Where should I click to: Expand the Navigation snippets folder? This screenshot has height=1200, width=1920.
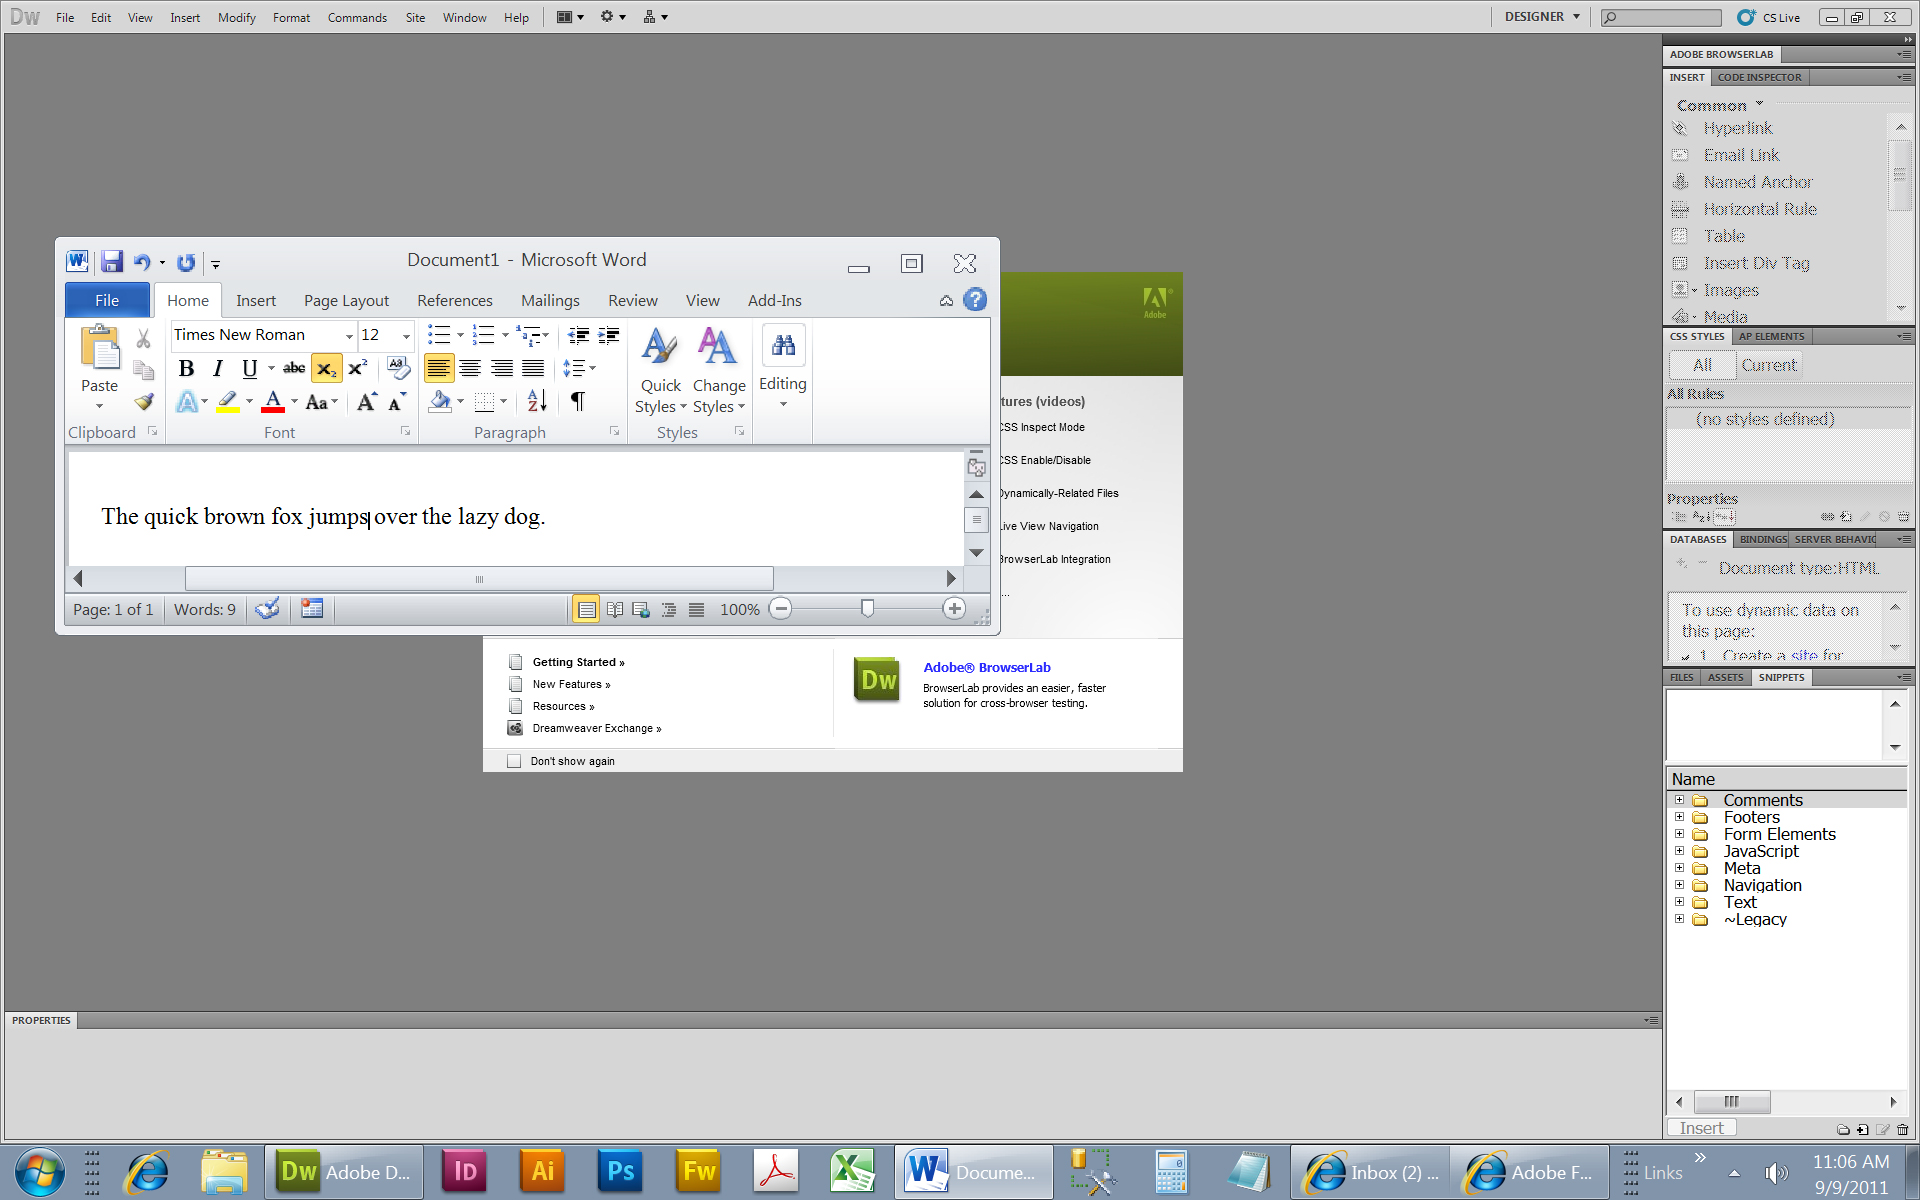click(1680, 885)
